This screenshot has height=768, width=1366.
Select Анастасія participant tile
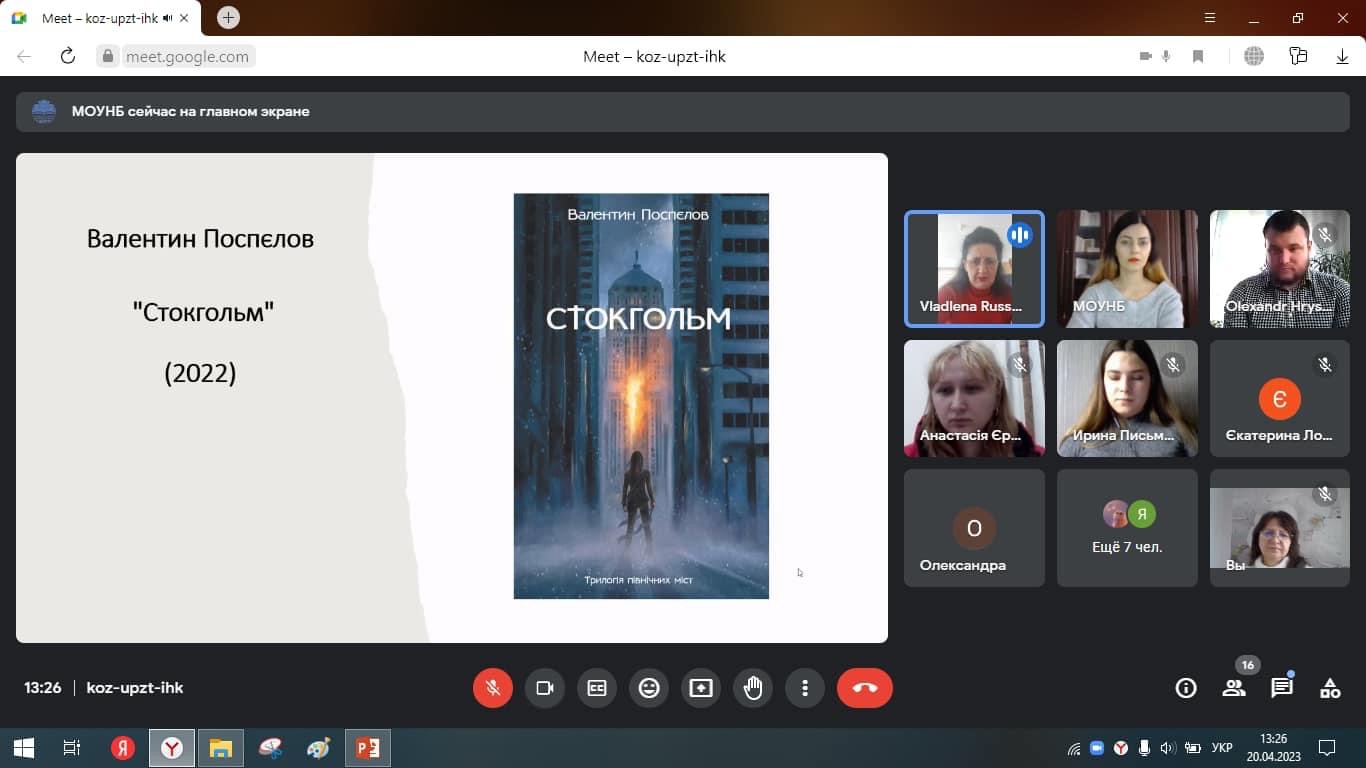tap(974, 399)
